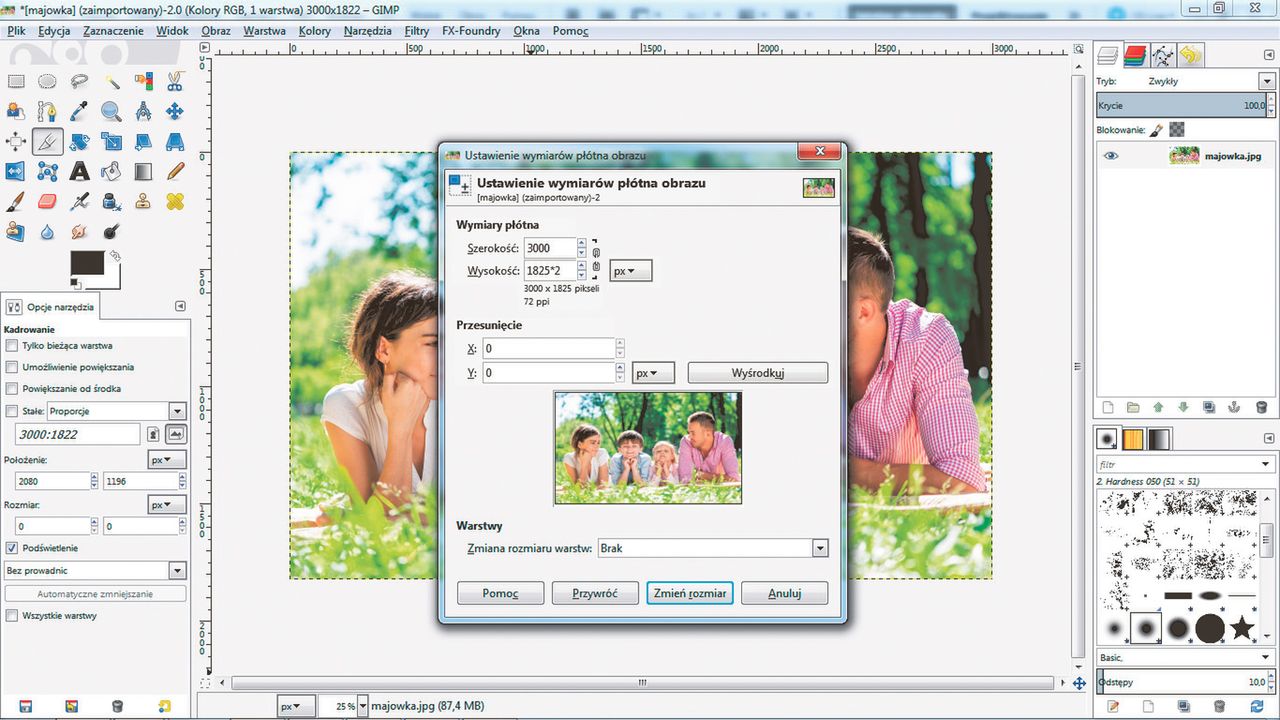
Task: Click the delete layer trash icon
Action: pyautogui.click(x=1261, y=407)
